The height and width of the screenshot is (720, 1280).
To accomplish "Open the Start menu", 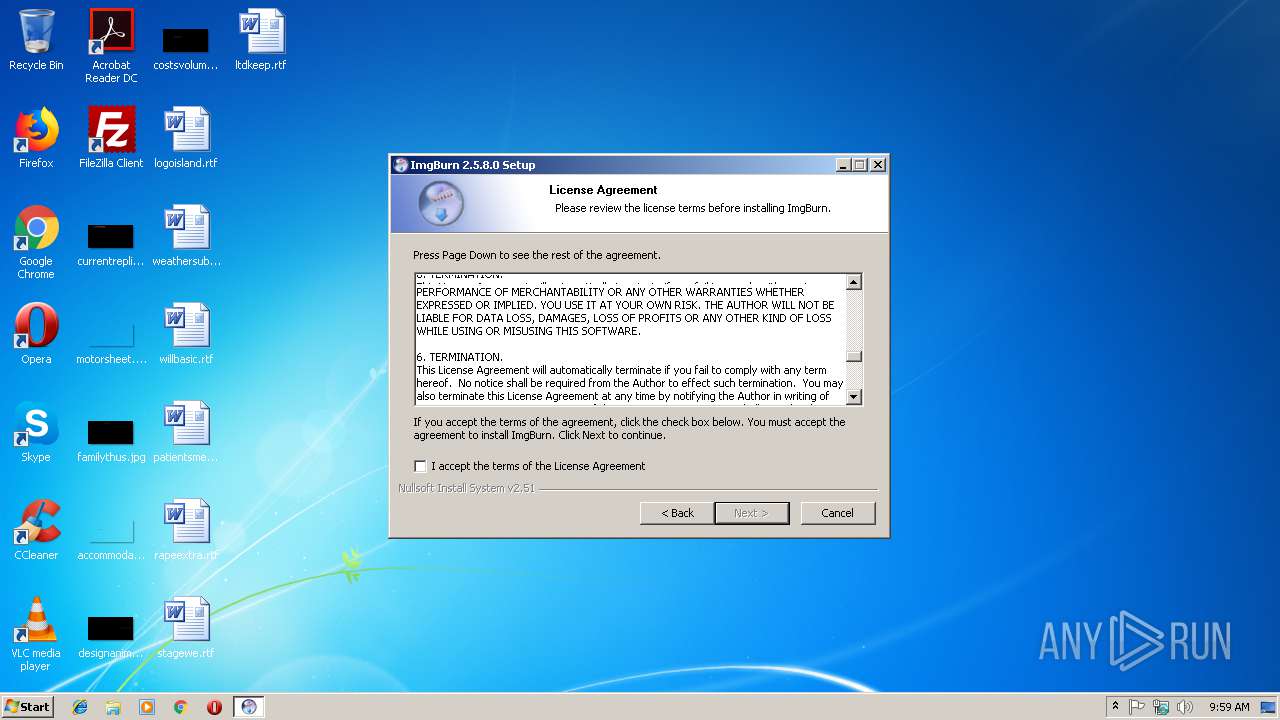I will coord(27,707).
